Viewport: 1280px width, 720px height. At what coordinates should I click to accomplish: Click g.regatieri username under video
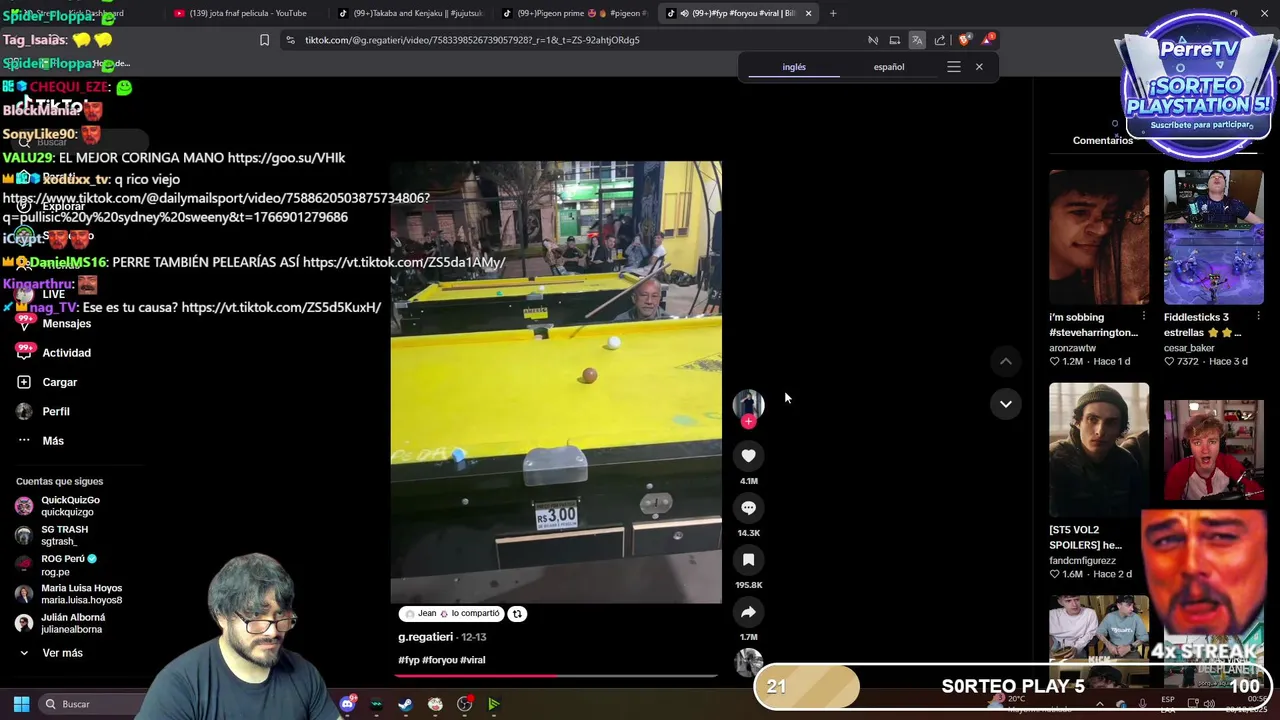[x=426, y=637]
